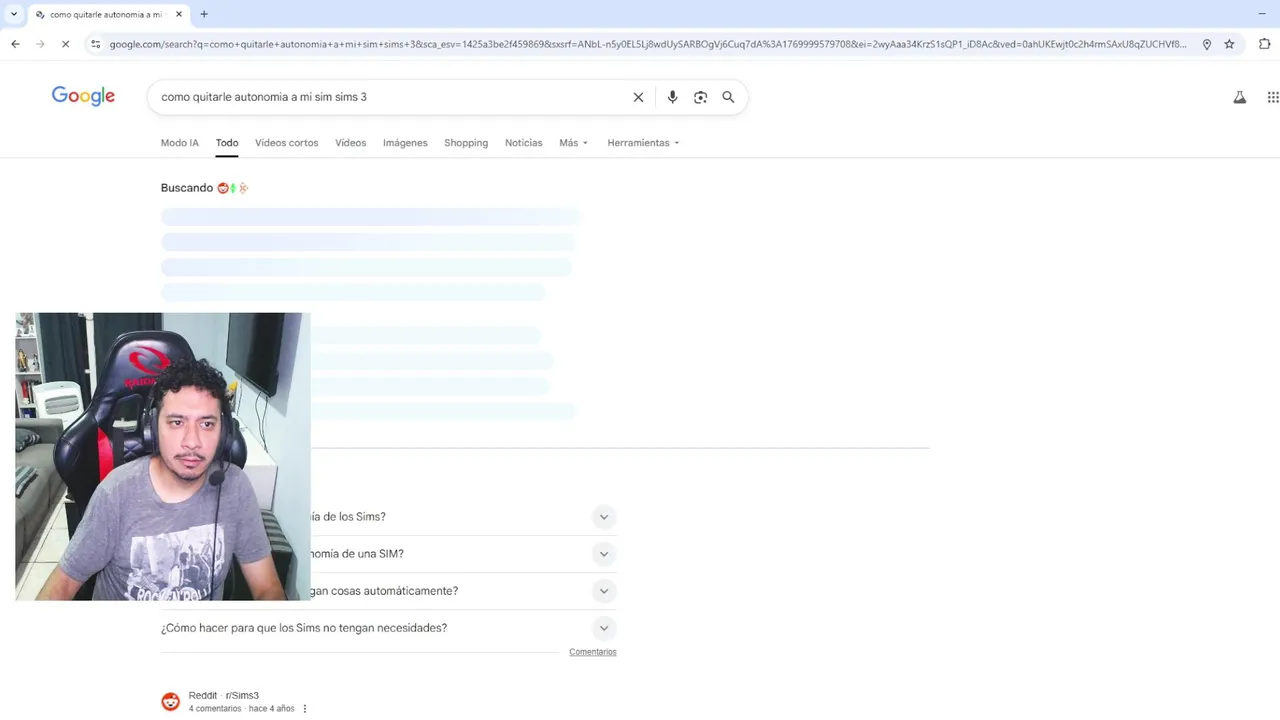Open the Google apps grid
The height and width of the screenshot is (720, 1280).
(x=1273, y=97)
